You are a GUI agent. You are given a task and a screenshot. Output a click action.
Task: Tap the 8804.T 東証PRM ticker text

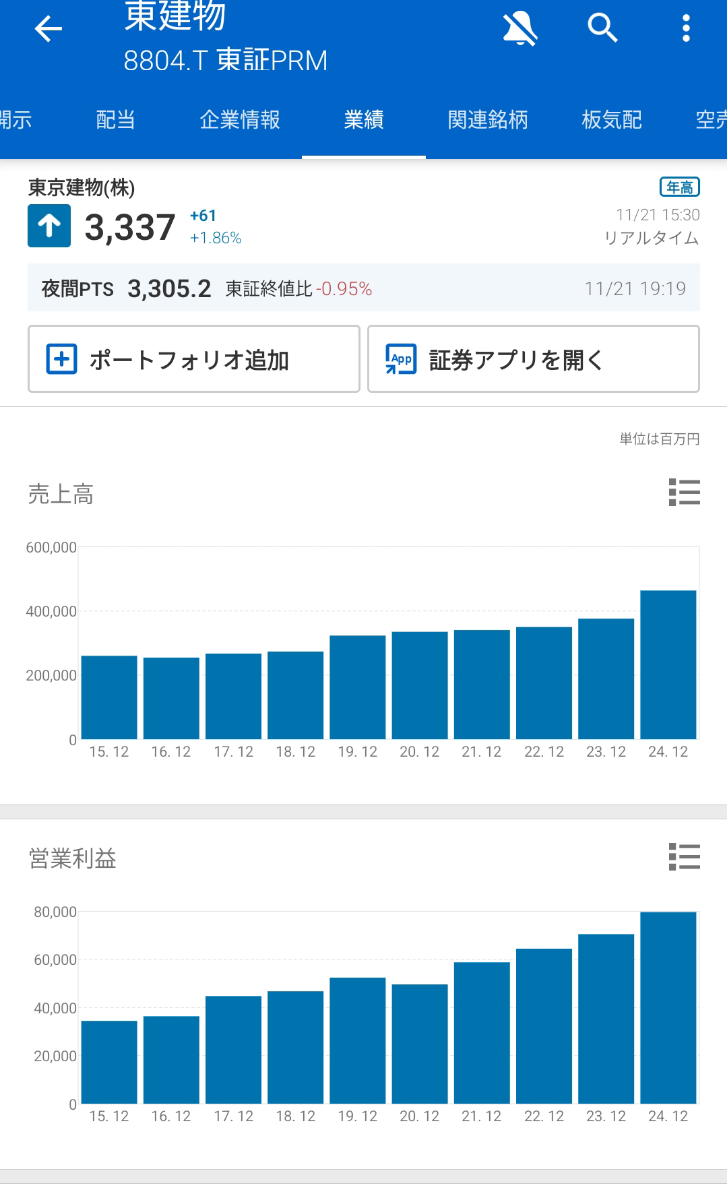pyautogui.click(x=226, y=61)
